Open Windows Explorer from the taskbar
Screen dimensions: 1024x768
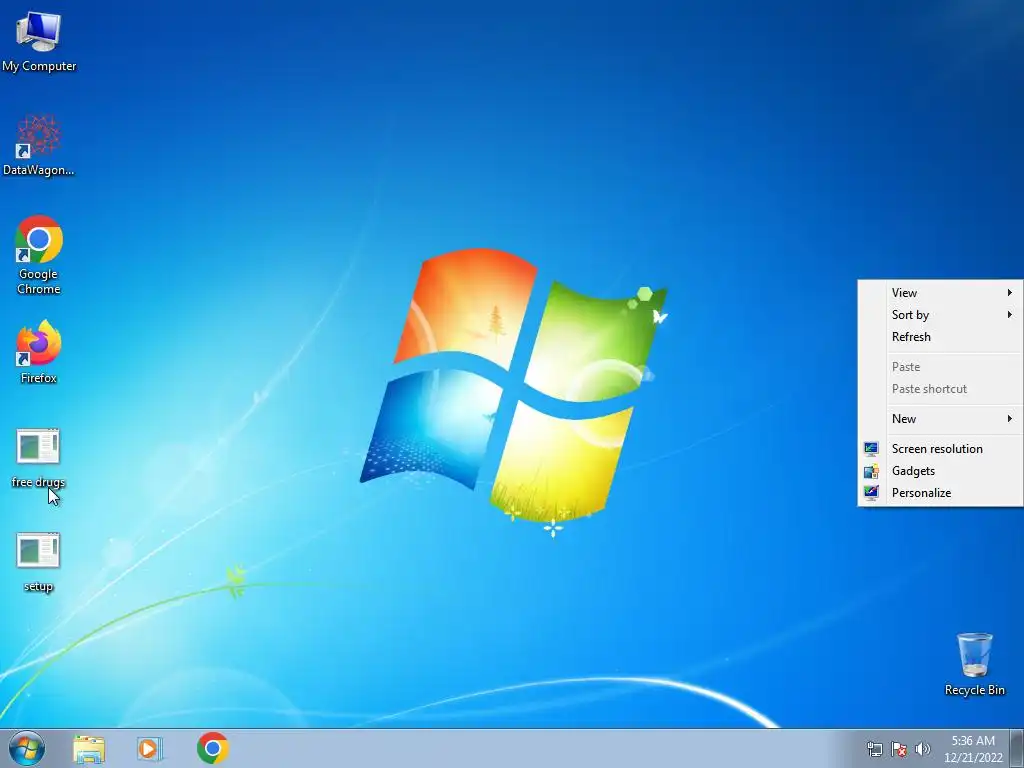pyautogui.click(x=89, y=749)
